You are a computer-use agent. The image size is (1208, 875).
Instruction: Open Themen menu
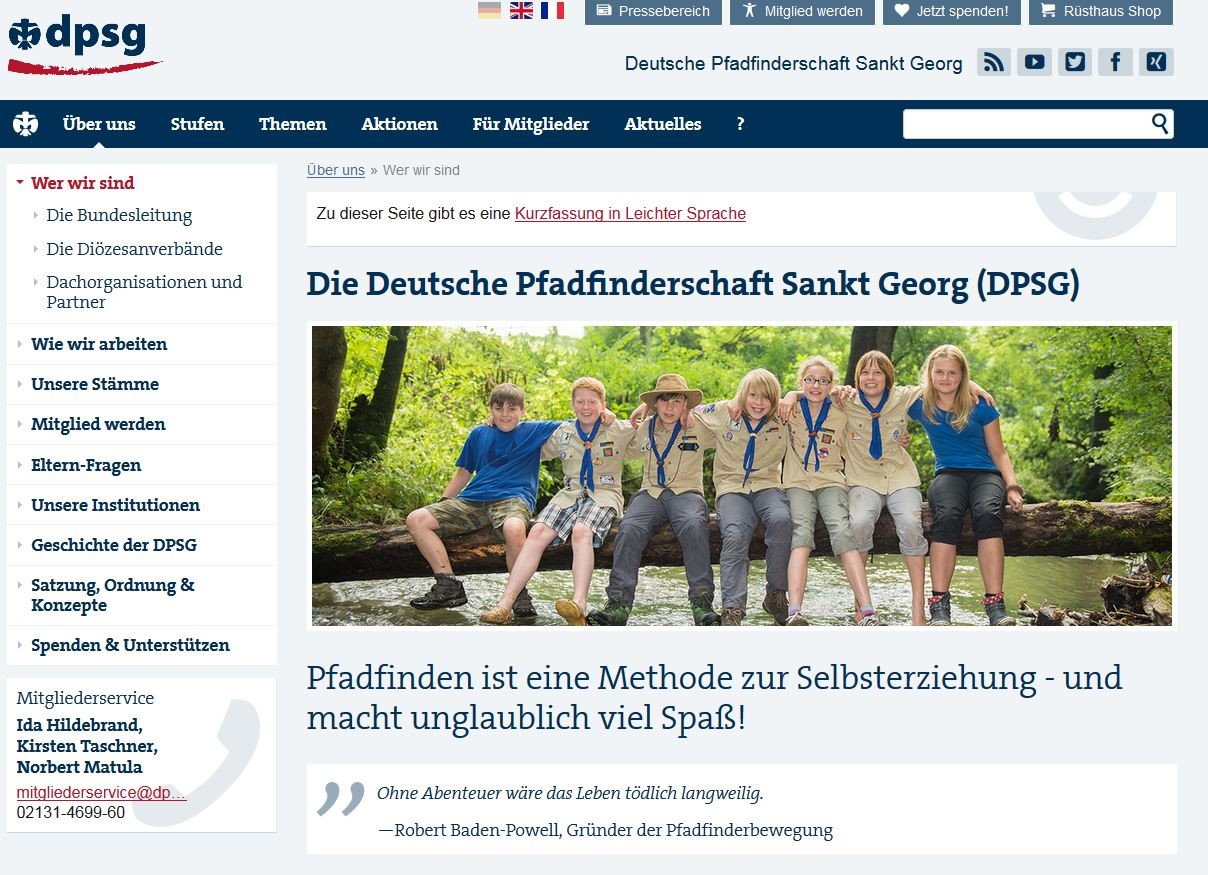point(293,124)
